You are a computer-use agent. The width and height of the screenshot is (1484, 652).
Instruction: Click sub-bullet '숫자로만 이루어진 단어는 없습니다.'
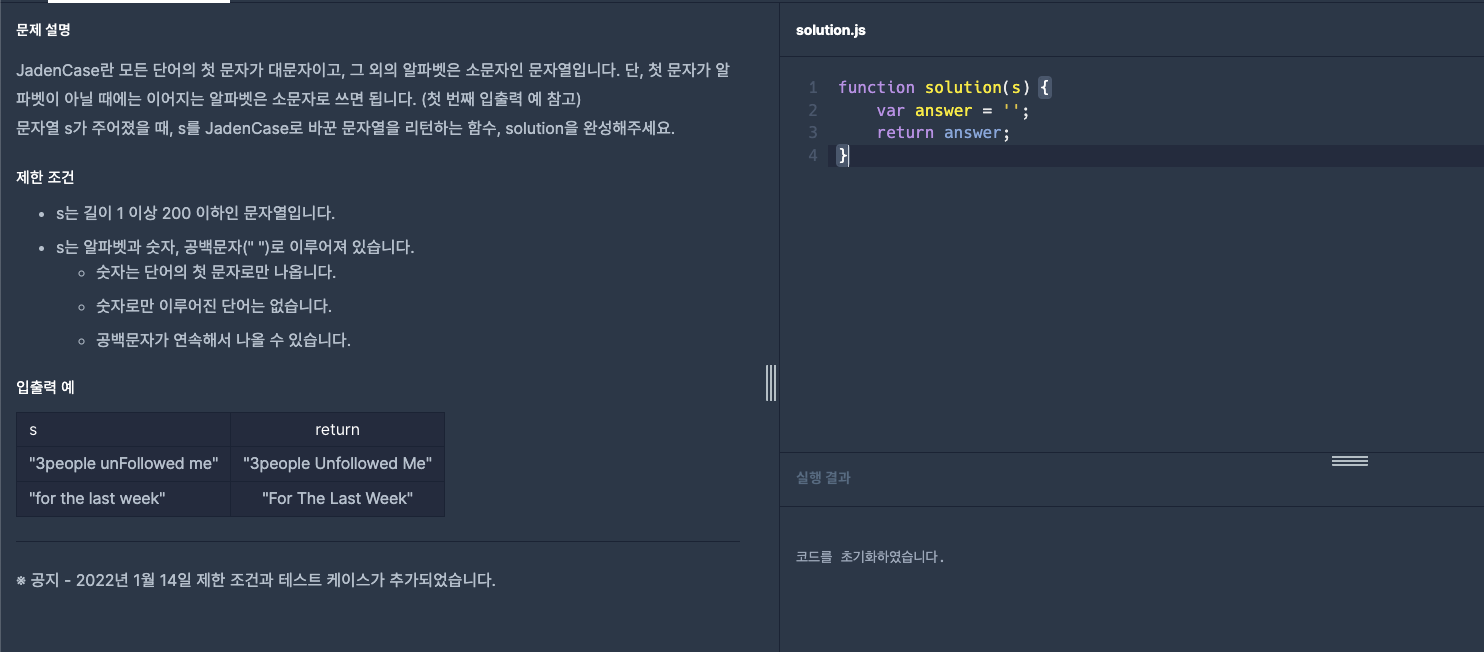click(214, 306)
